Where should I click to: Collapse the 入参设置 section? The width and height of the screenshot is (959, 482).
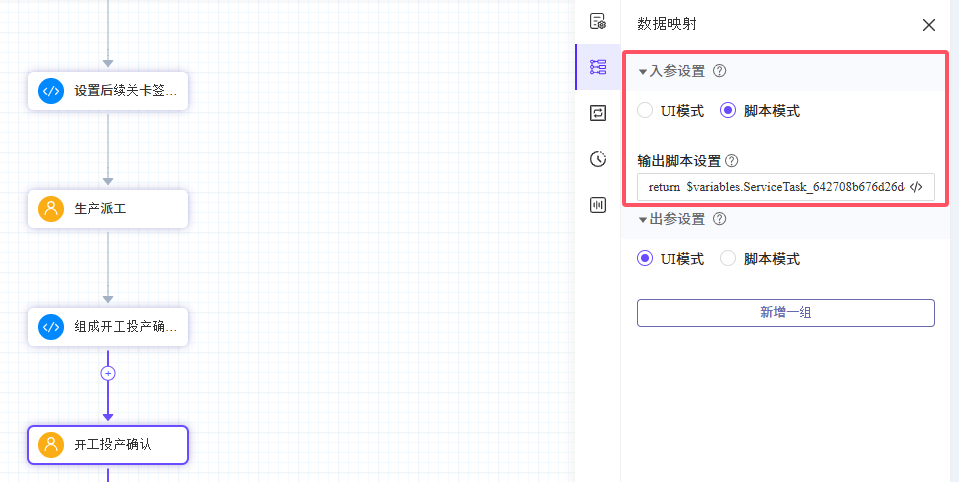point(643,72)
